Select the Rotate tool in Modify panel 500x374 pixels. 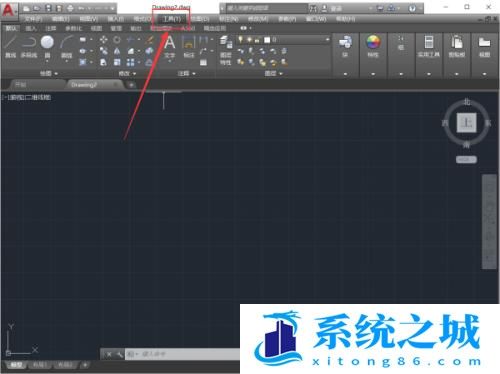(x=117, y=40)
